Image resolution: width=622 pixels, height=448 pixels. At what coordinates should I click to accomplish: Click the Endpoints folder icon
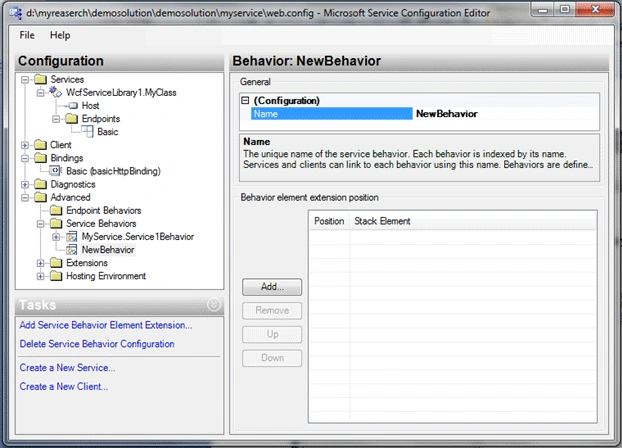tap(72, 119)
